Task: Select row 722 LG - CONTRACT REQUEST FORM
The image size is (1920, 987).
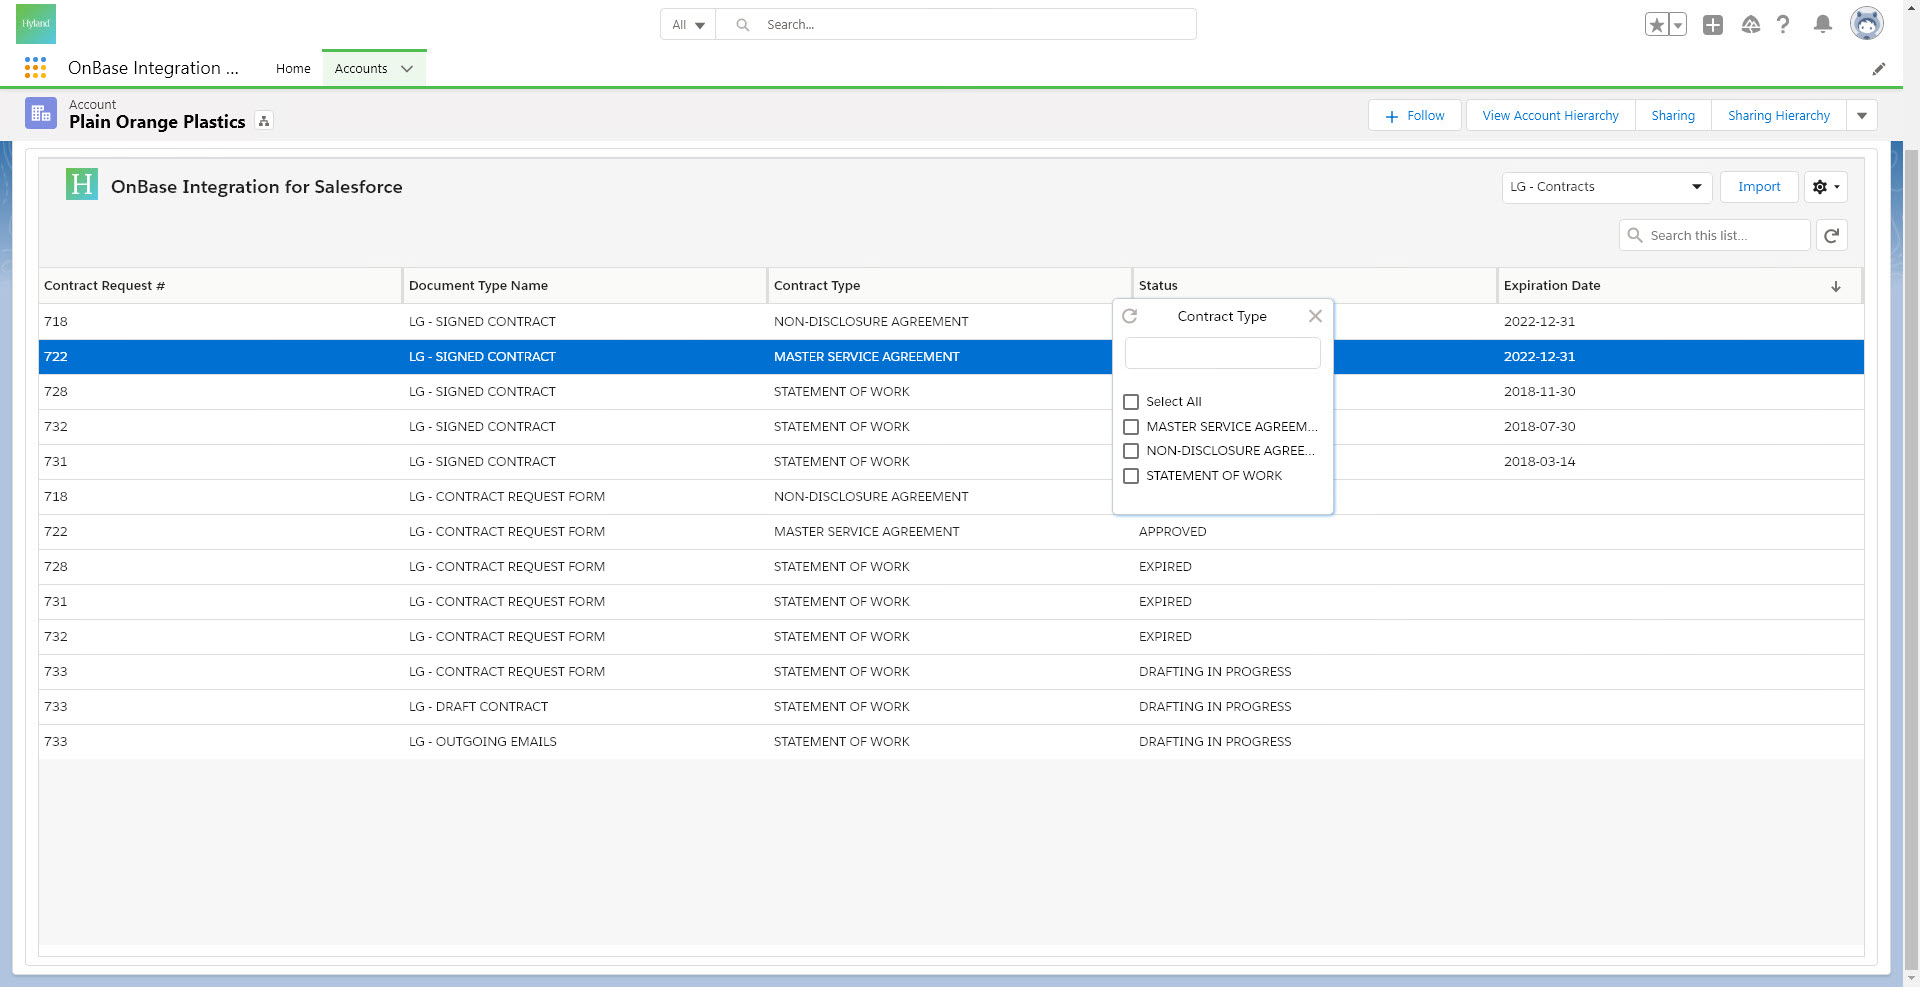Action: (951, 532)
